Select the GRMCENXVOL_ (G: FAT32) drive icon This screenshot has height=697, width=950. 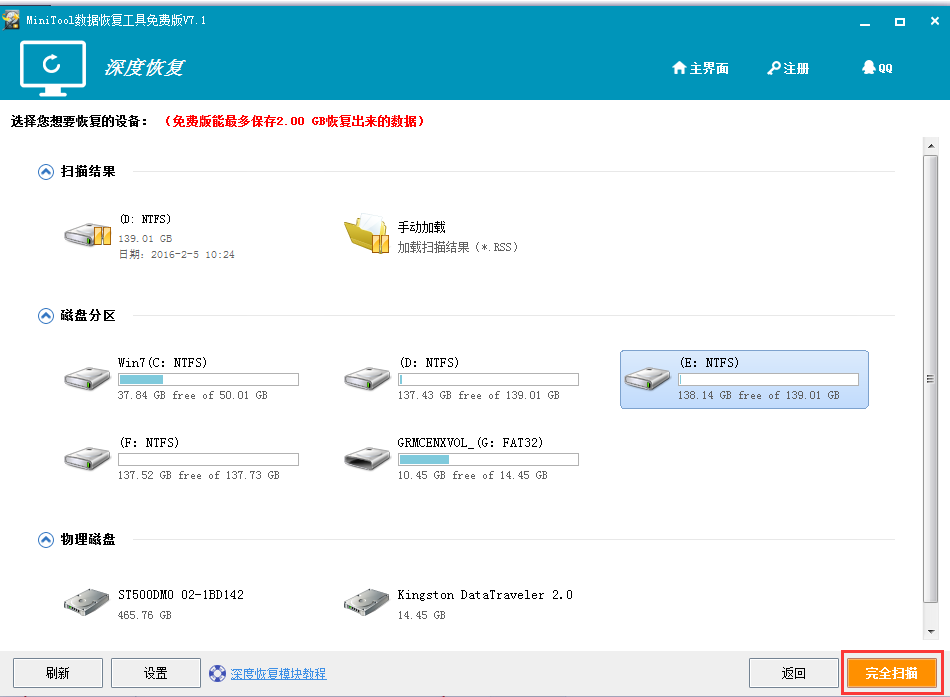click(x=367, y=458)
